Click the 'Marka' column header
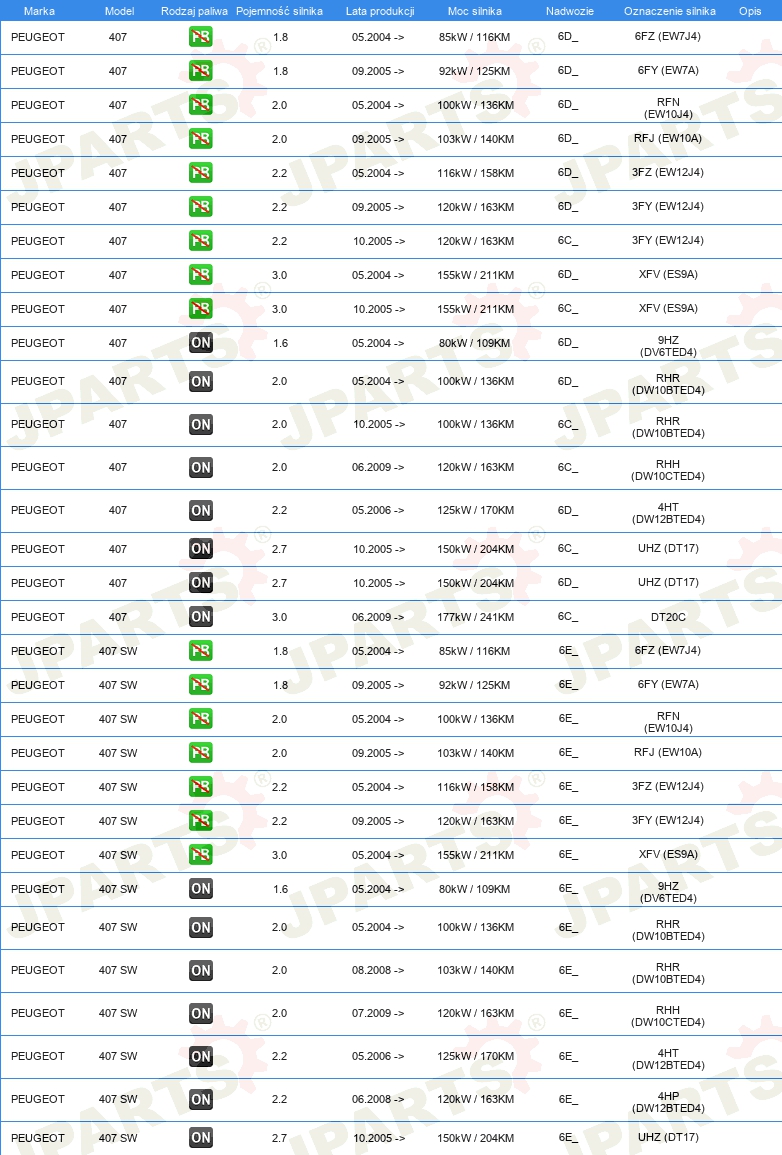 click(39, 11)
